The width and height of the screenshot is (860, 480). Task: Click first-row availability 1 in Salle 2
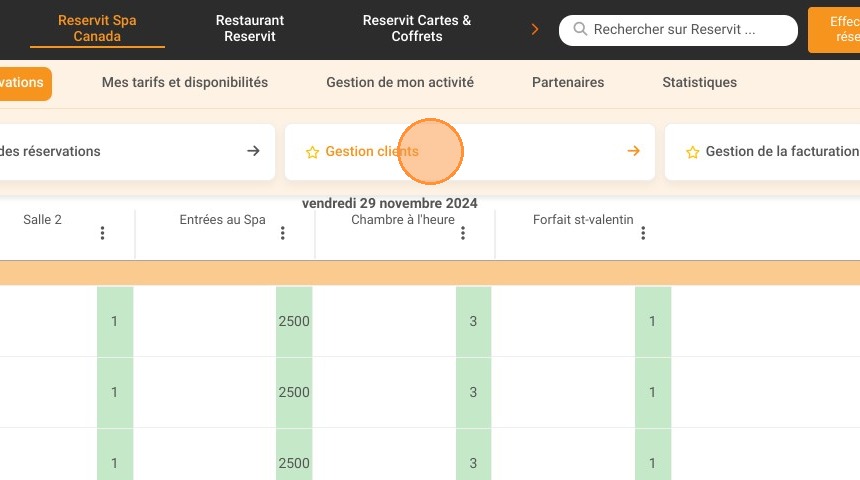coord(115,321)
